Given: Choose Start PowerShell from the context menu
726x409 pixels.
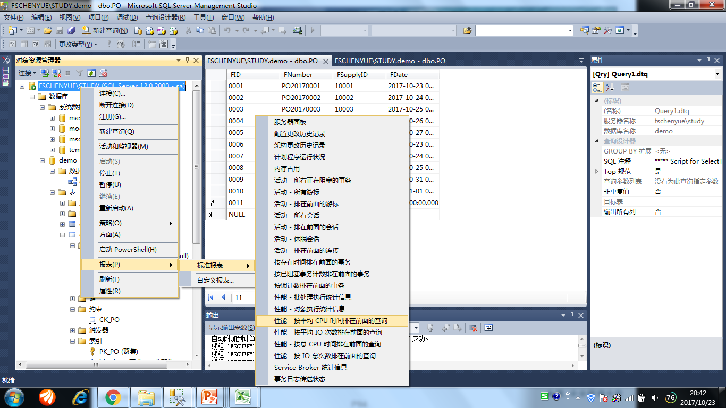Looking at the screenshot, I should (130, 249).
